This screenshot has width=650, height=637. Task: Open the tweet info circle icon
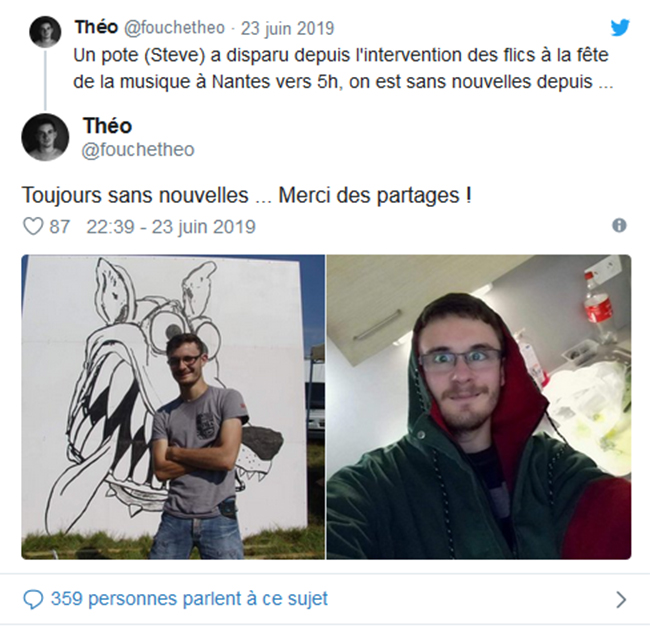[619, 225]
